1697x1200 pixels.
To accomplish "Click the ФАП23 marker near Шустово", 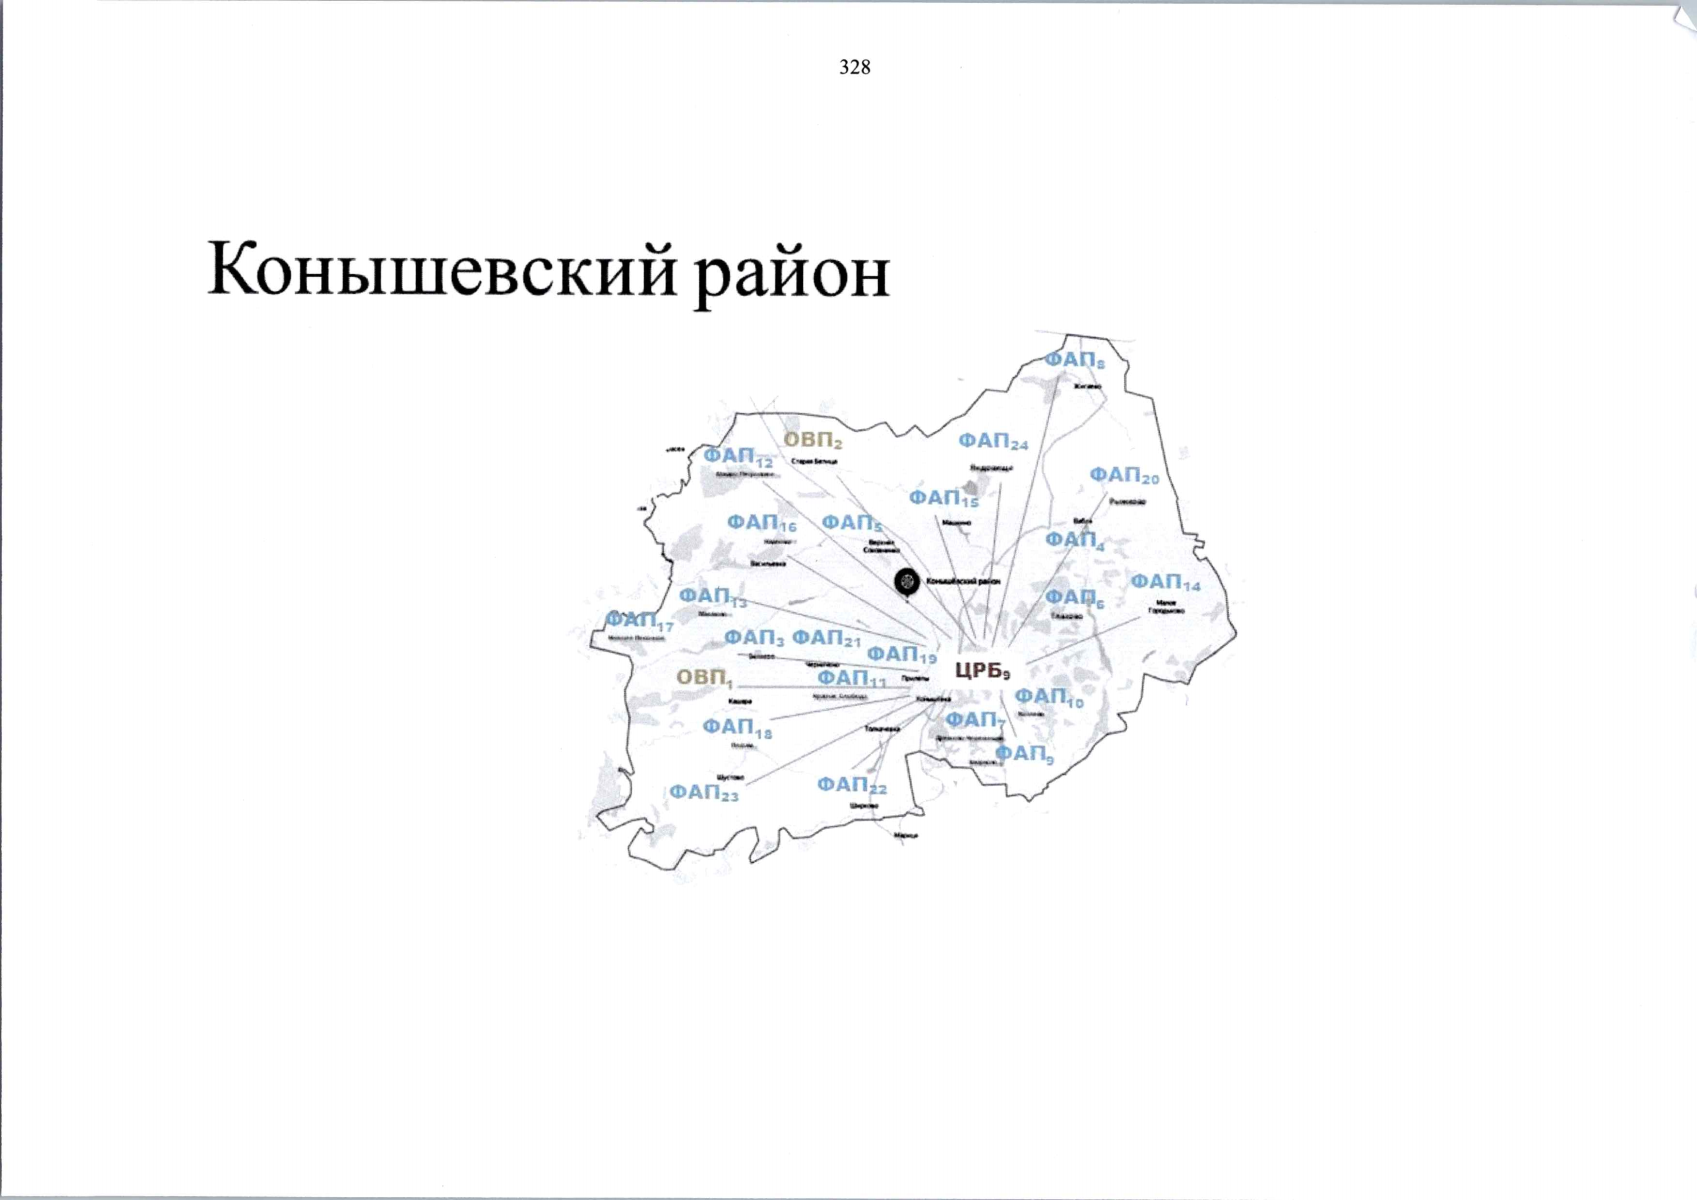I will click(x=704, y=791).
